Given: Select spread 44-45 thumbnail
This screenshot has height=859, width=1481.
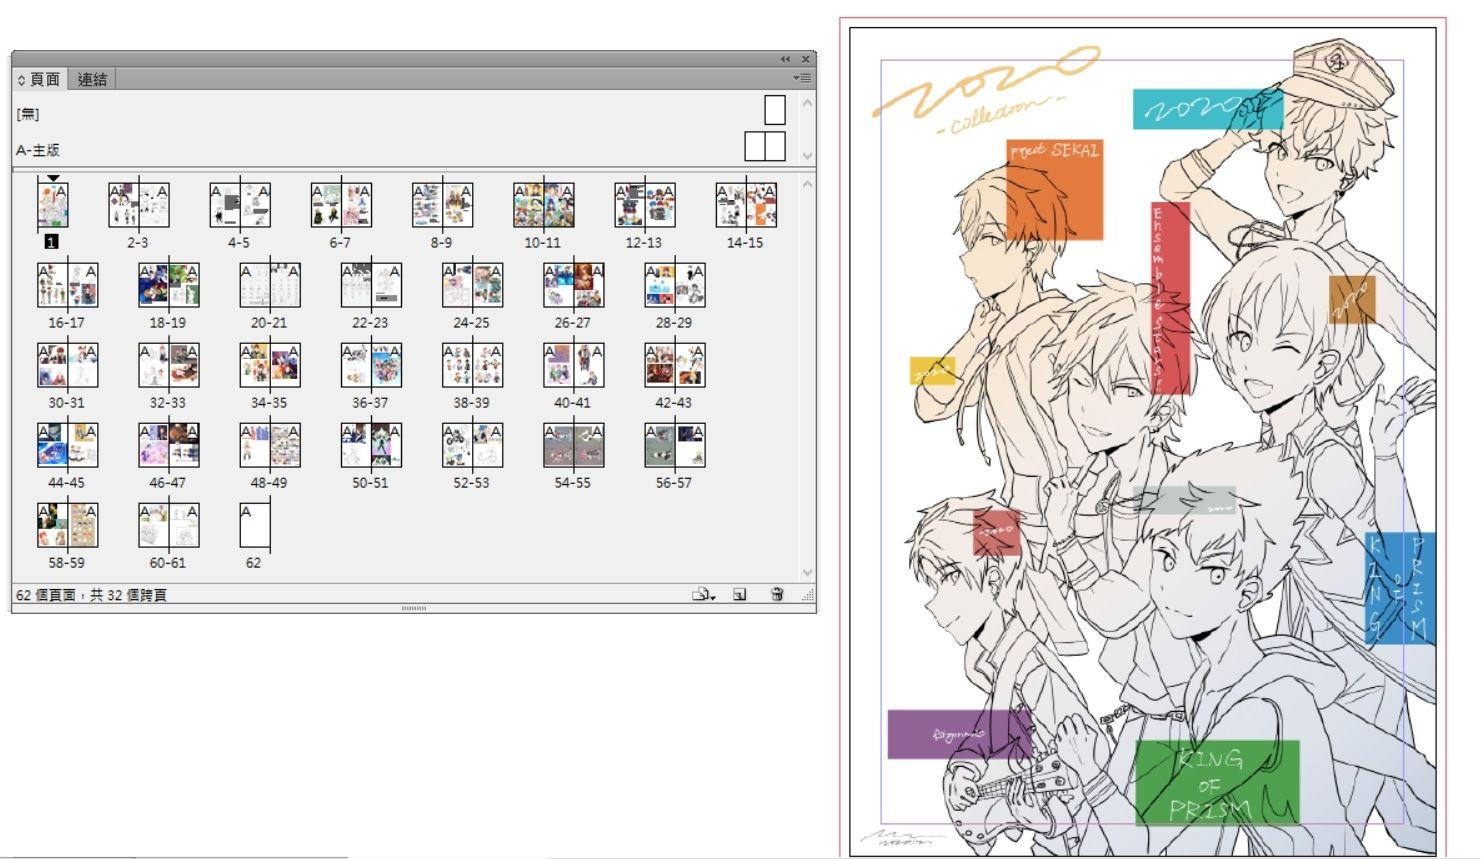Looking at the screenshot, I should [68, 445].
